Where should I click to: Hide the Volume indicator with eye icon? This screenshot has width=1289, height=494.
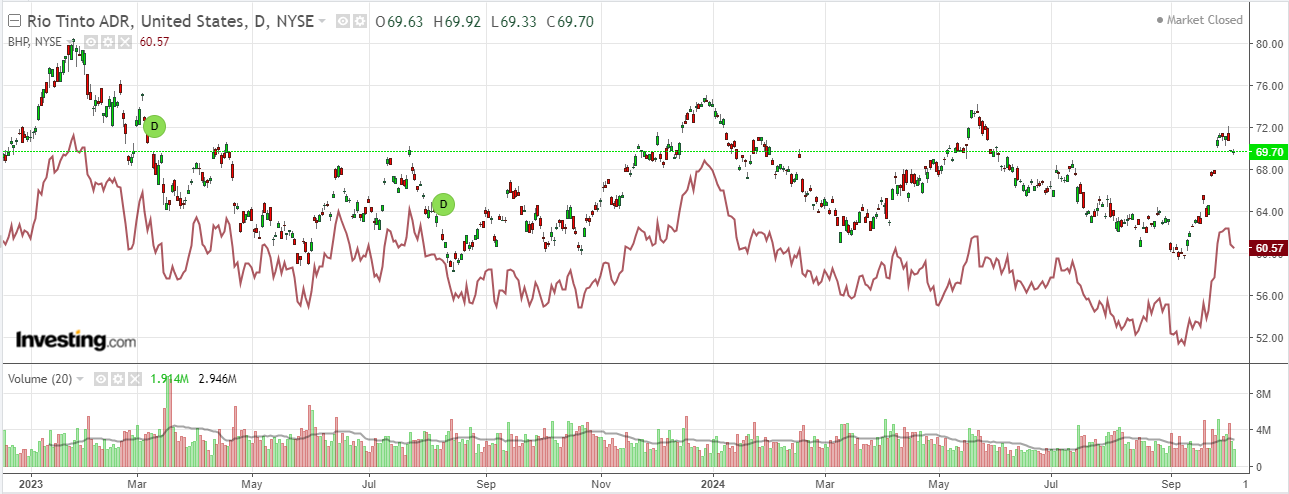pyautogui.click(x=101, y=379)
